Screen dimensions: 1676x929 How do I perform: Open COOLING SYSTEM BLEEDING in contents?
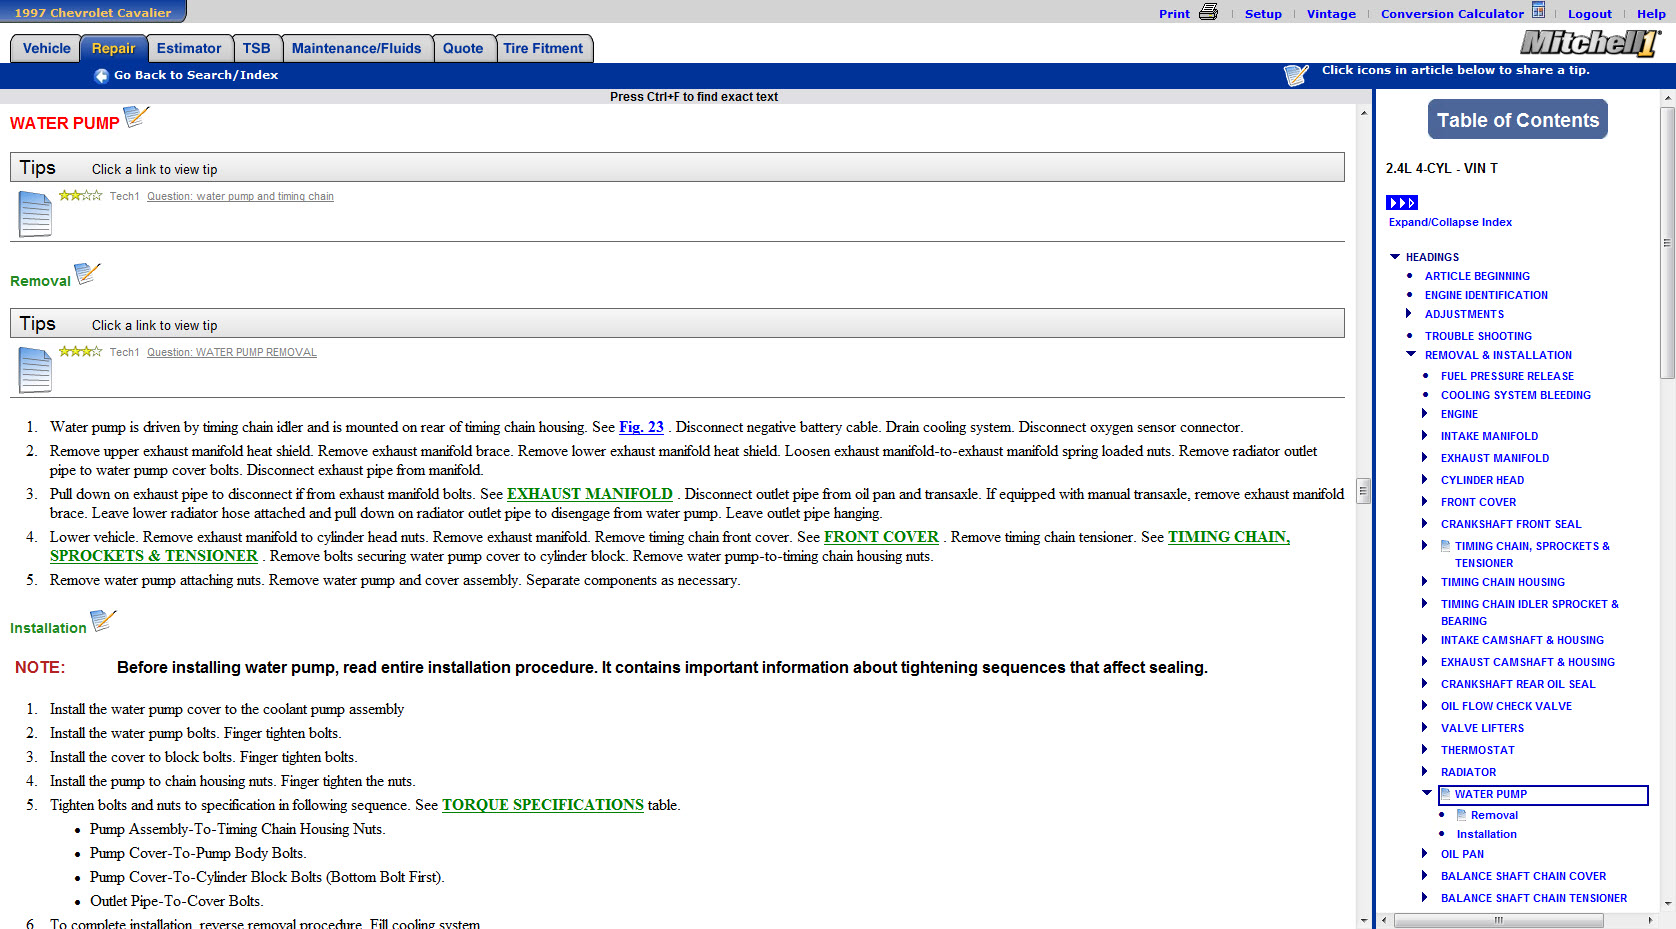[x=1516, y=395]
